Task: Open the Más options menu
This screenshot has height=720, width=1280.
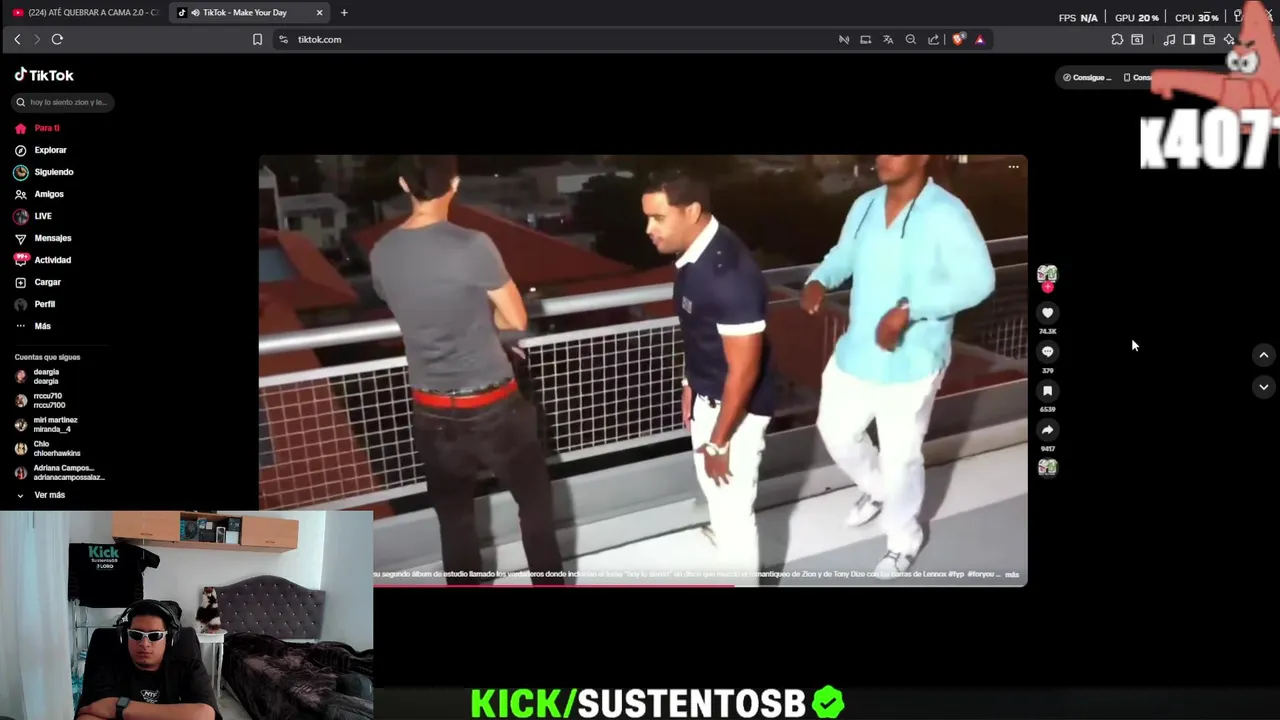Action: [x=33, y=326]
